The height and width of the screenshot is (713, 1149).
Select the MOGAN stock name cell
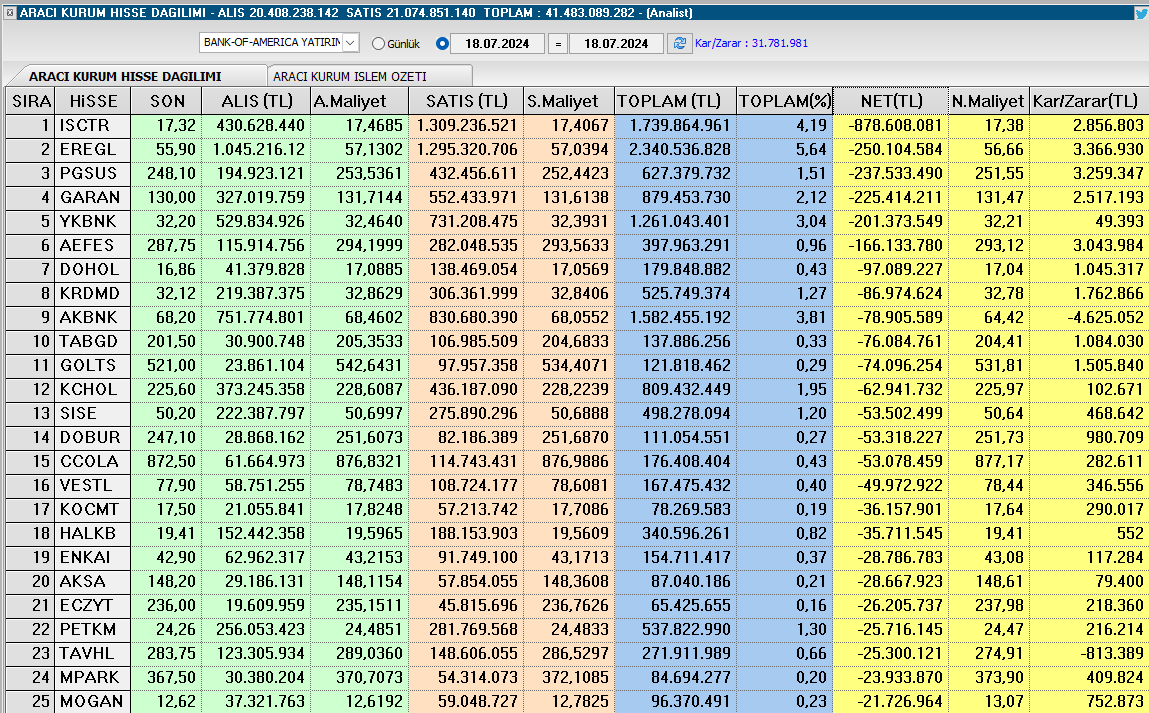coord(93,701)
